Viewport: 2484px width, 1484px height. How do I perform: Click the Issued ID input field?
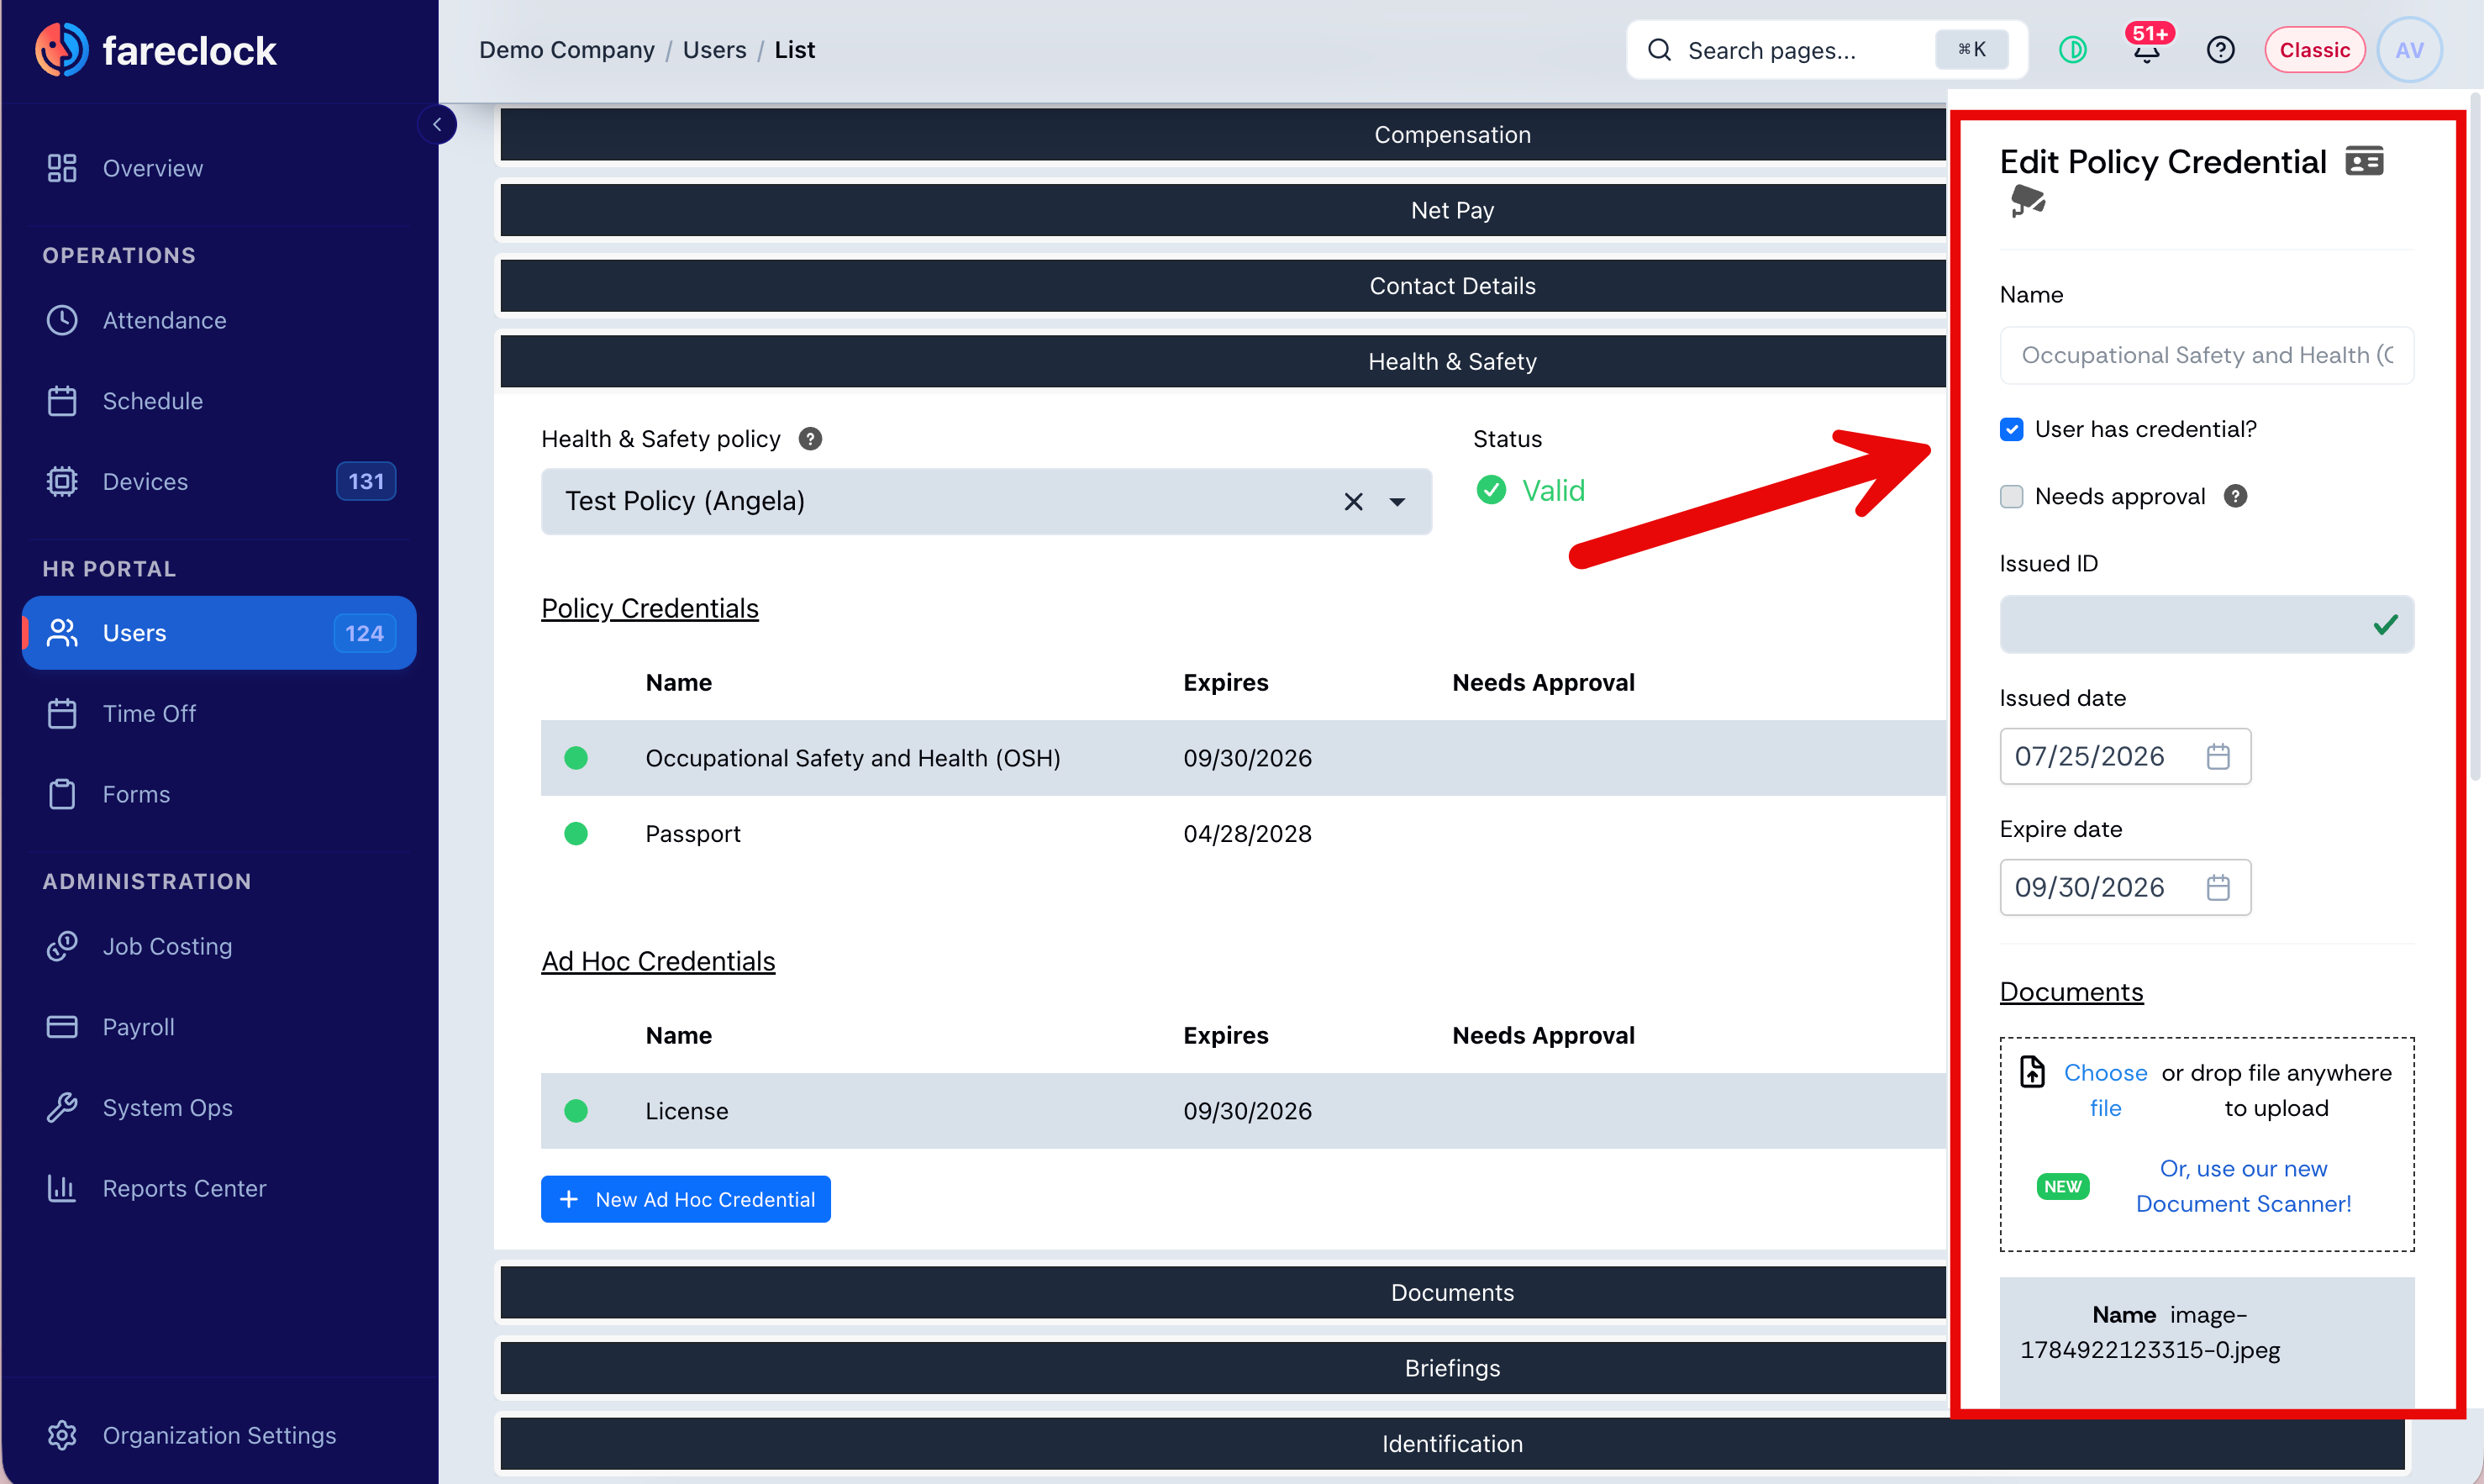(x=2206, y=624)
